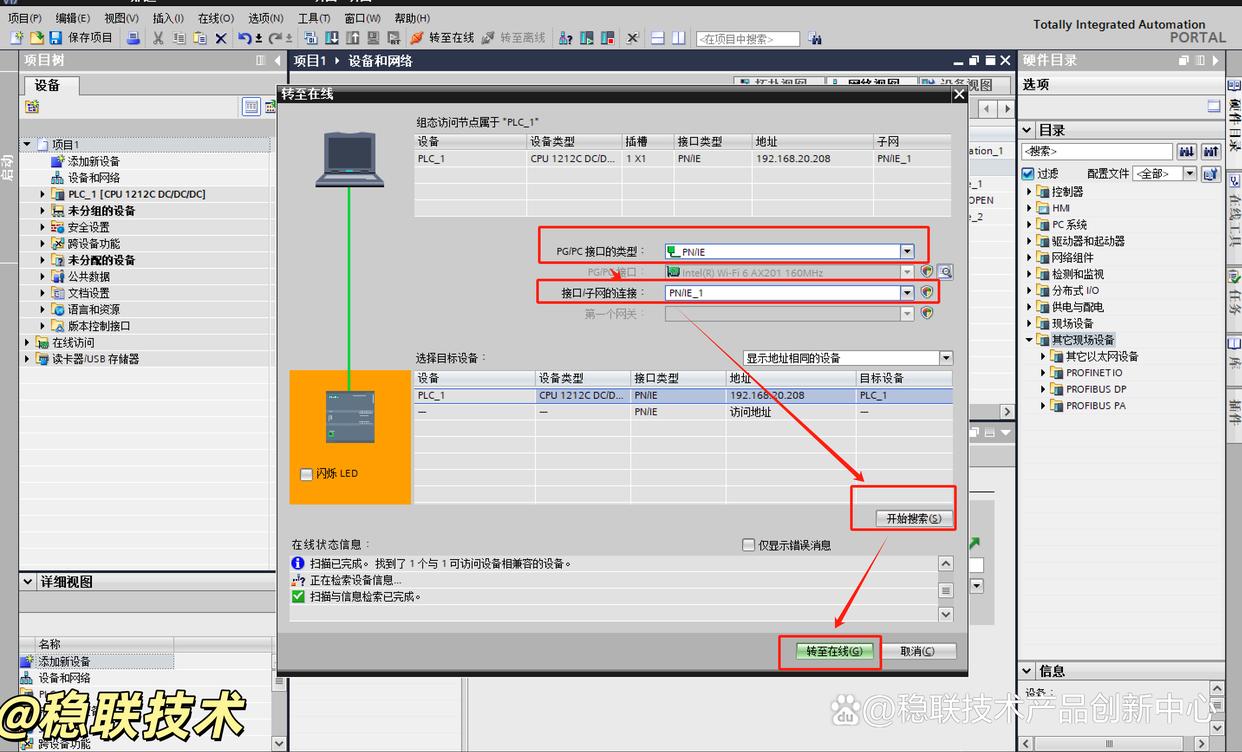Click the delete X toolbar icon
The width and height of the screenshot is (1242, 752).
pyautogui.click(x=221, y=38)
